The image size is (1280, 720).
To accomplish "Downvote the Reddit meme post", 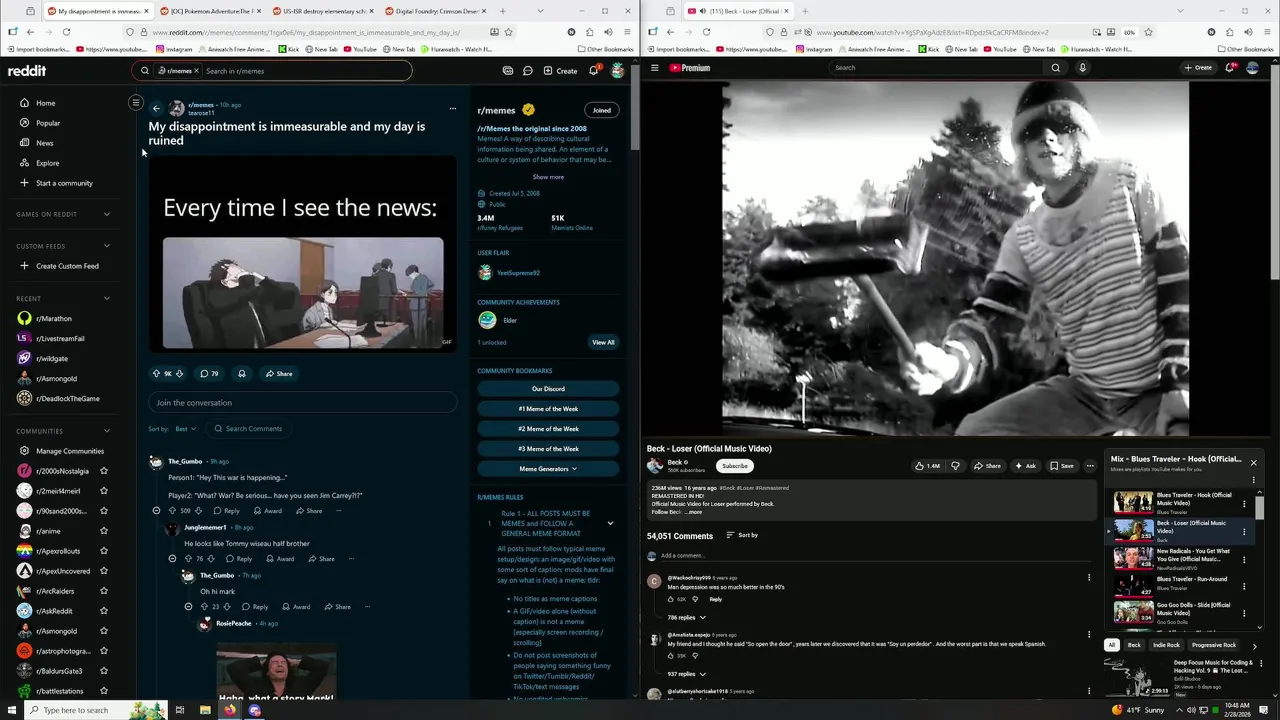I will pos(179,374).
